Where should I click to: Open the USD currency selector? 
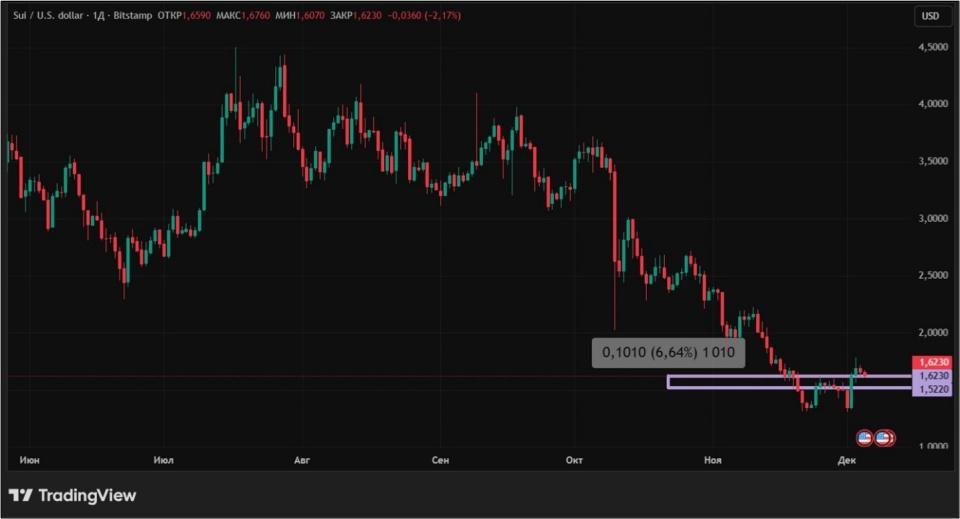[930, 16]
